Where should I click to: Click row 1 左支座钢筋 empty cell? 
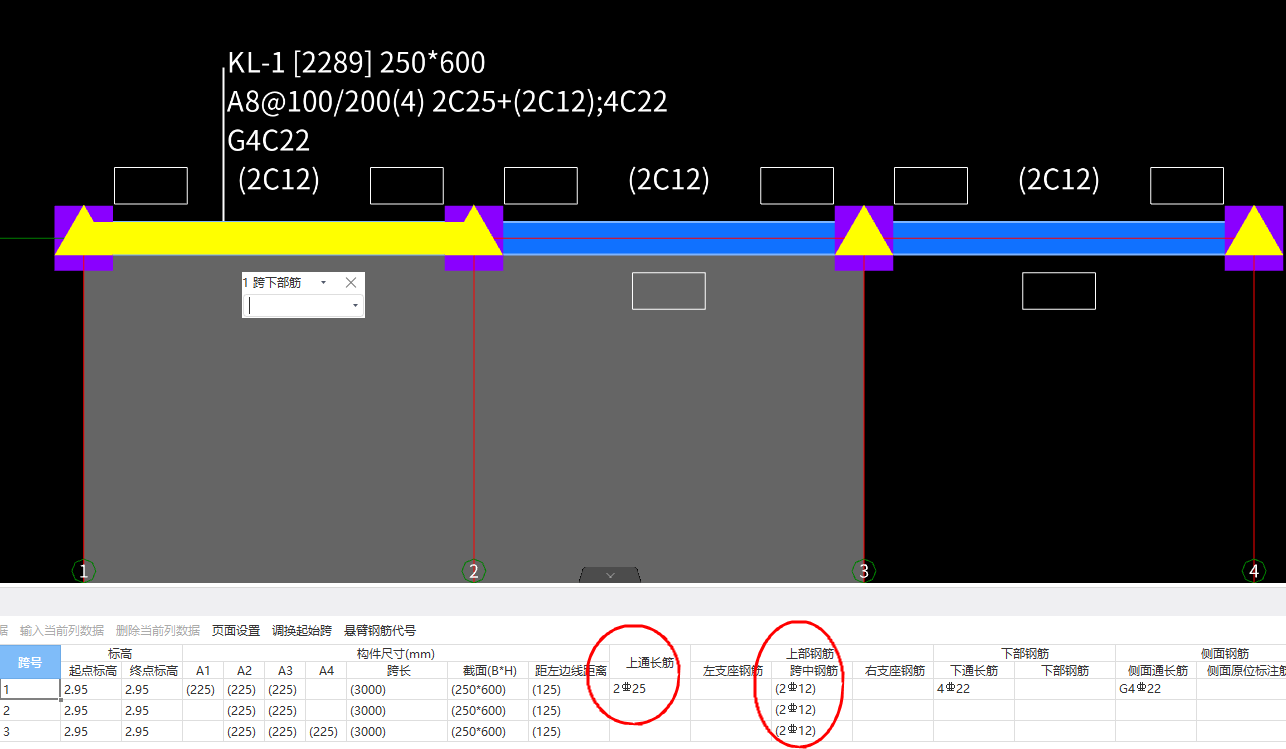tap(731, 689)
